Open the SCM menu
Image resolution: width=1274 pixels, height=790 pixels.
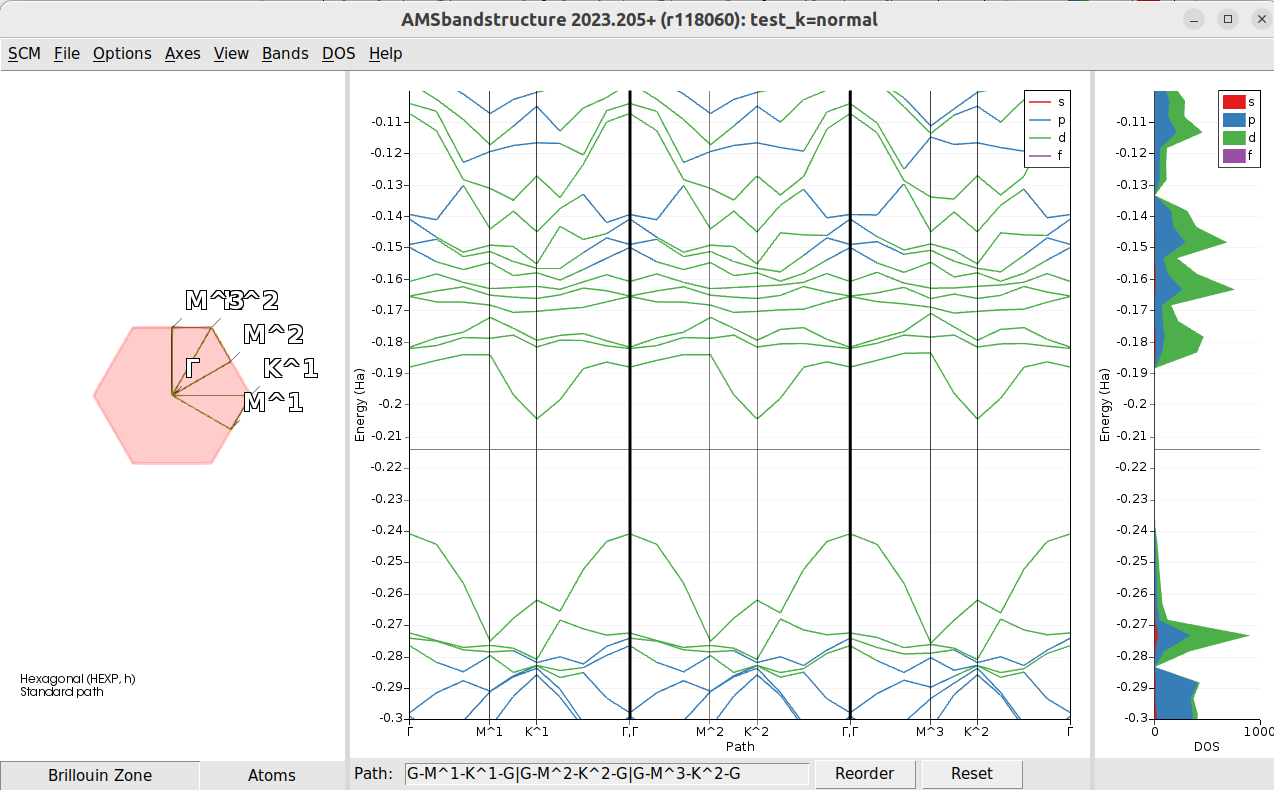click(x=24, y=53)
